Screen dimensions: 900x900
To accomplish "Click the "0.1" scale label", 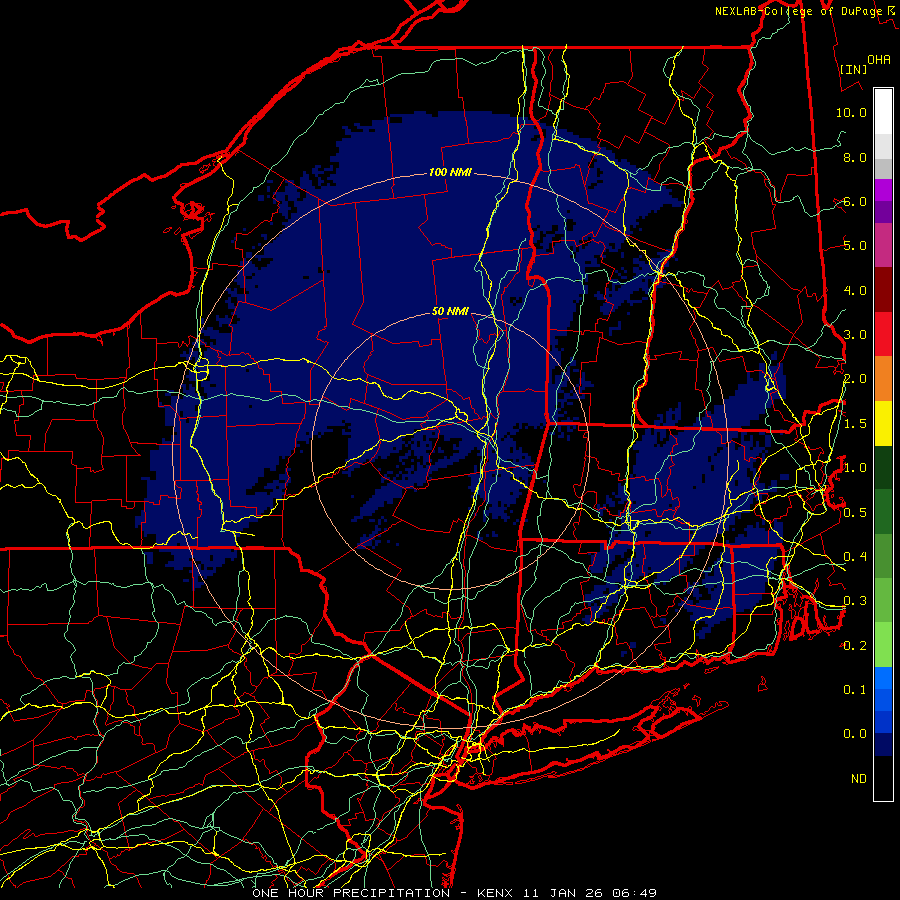I will [855, 690].
